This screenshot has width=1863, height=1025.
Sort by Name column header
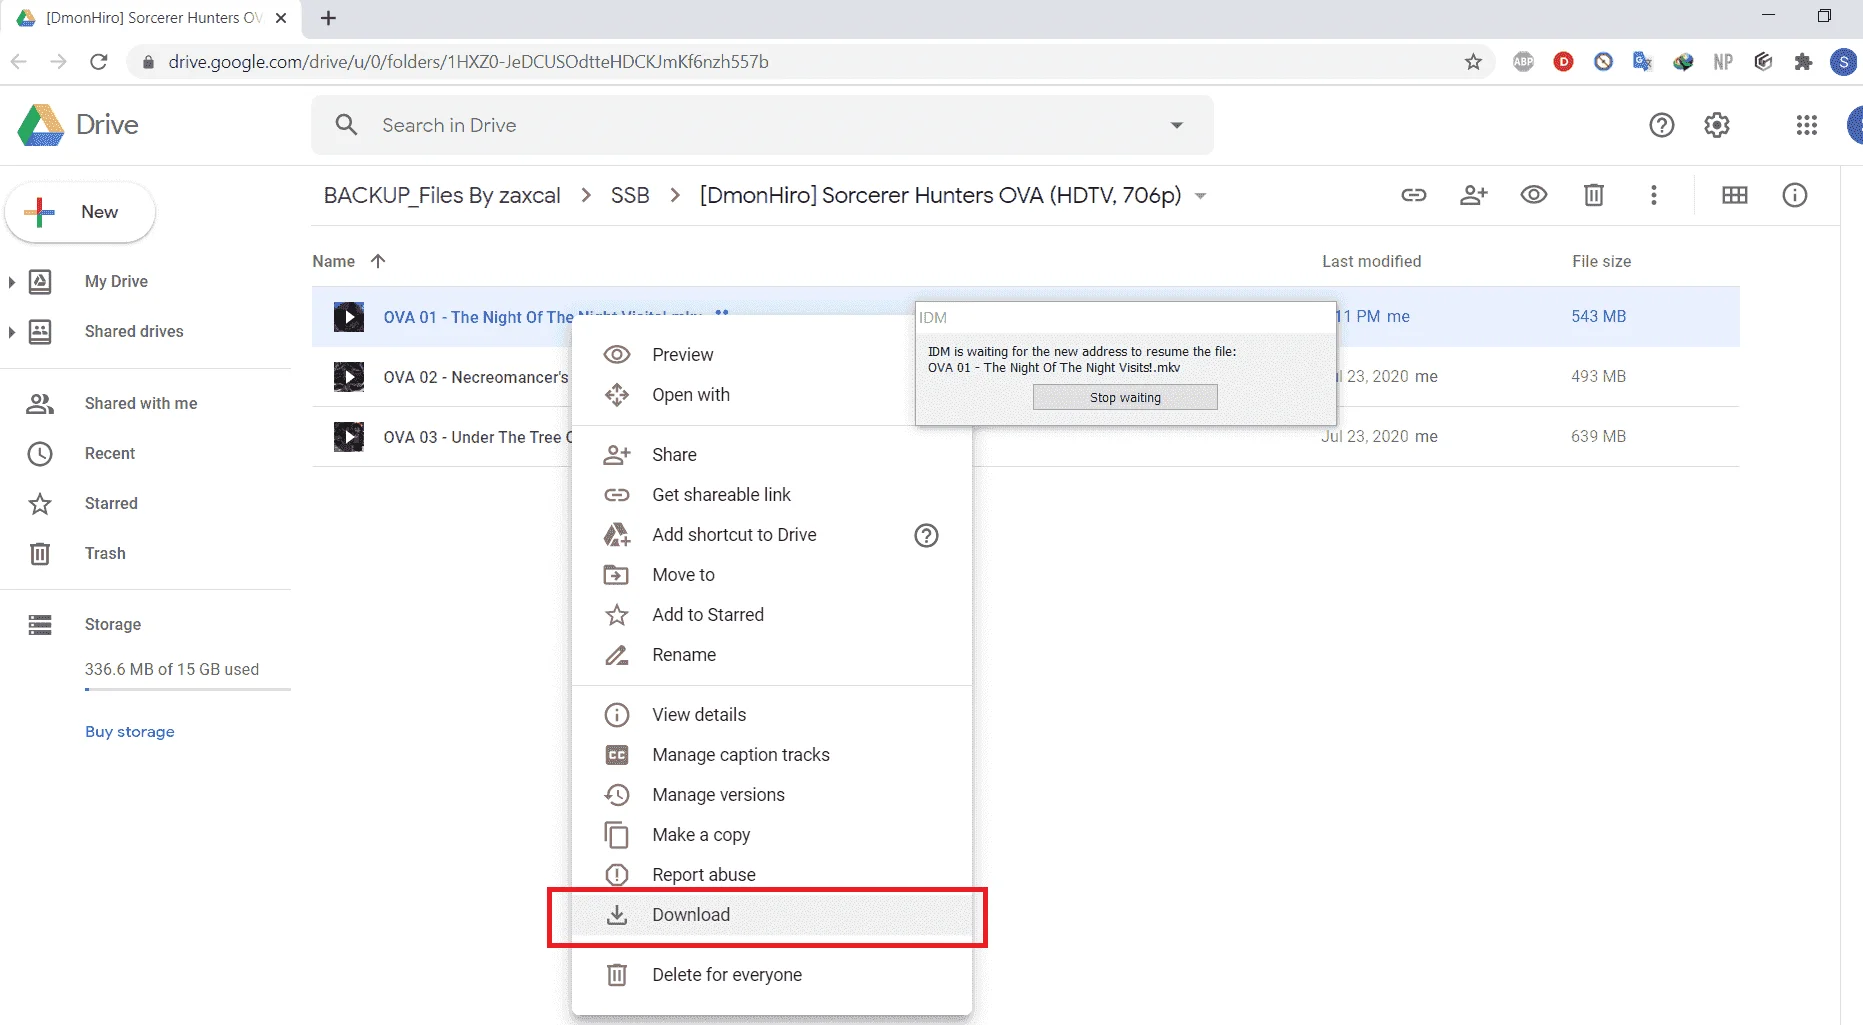point(333,262)
